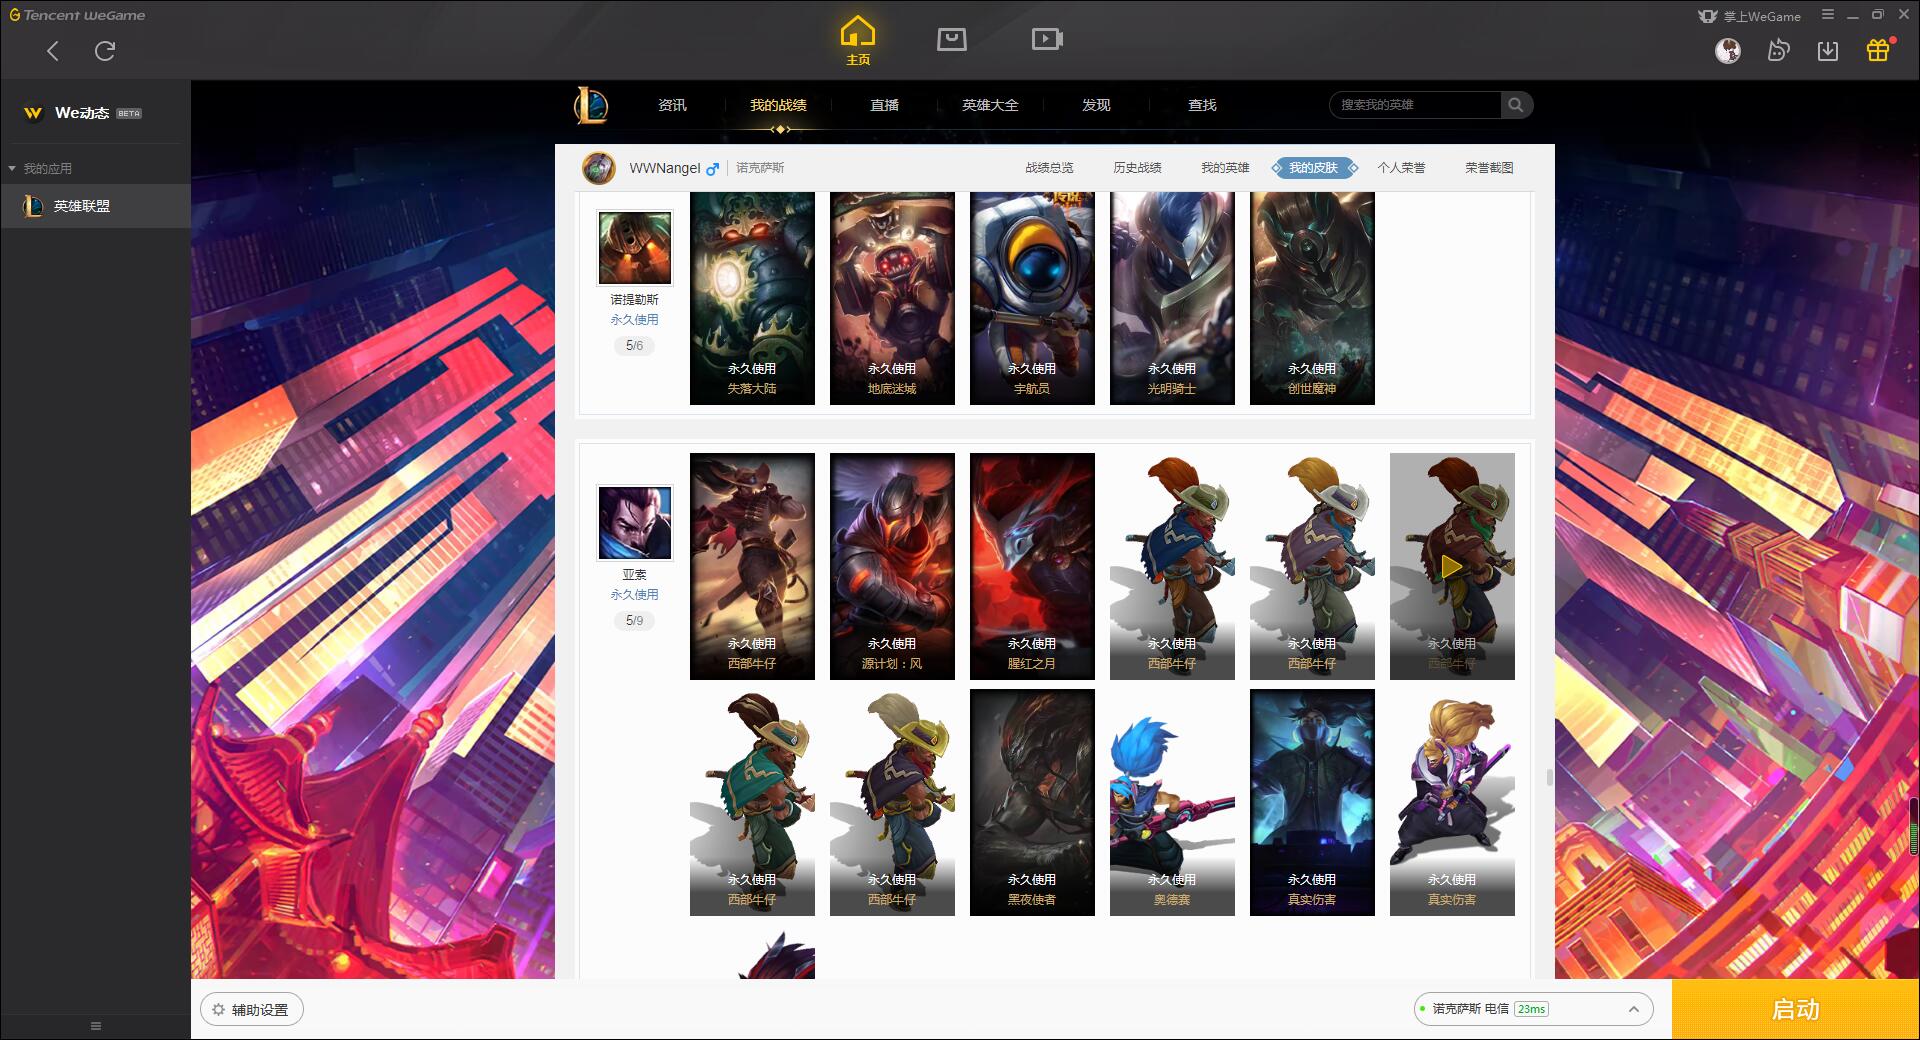Viewport: 1920px width, 1040px height.
Task: Click the 启动 launch button
Action: pos(1795,1010)
